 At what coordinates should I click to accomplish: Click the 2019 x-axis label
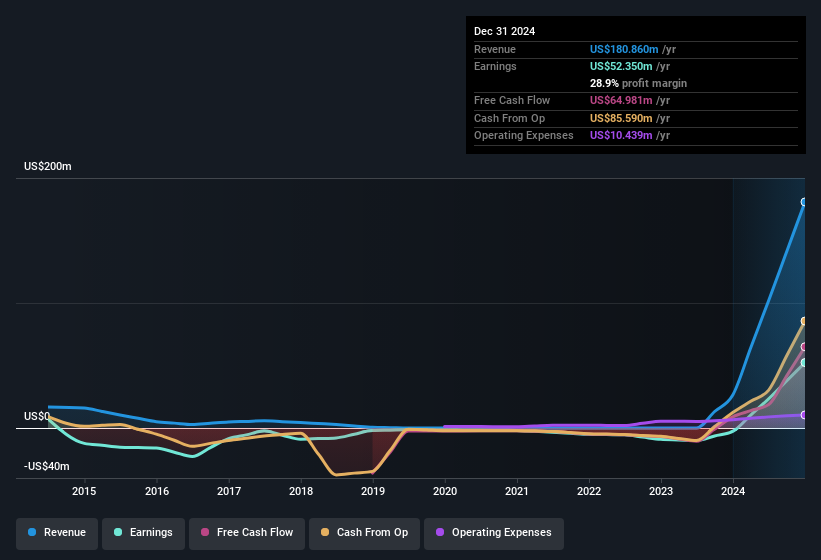(x=373, y=491)
